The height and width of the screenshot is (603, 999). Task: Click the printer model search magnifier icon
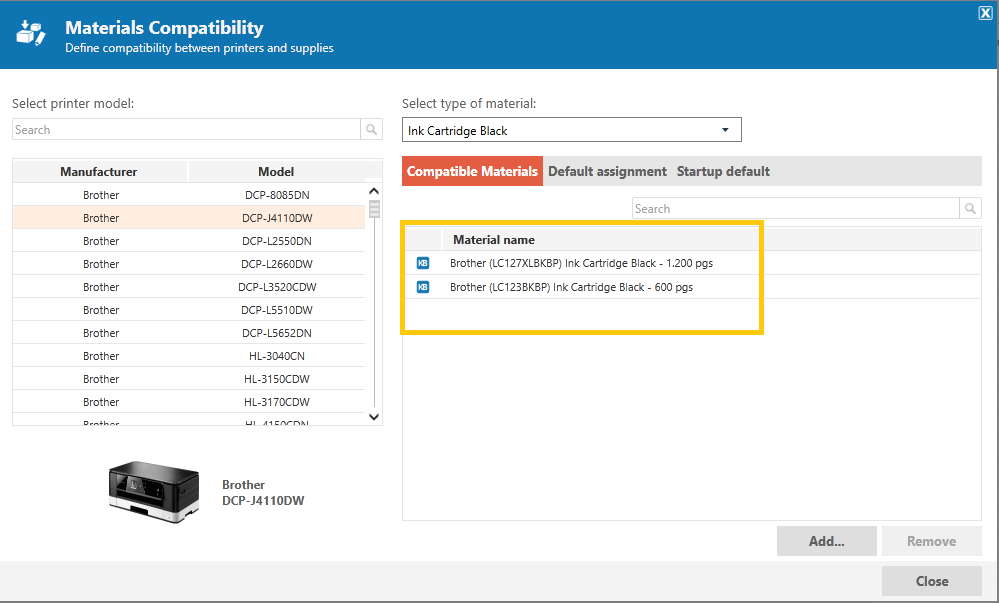pyautogui.click(x=371, y=129)
